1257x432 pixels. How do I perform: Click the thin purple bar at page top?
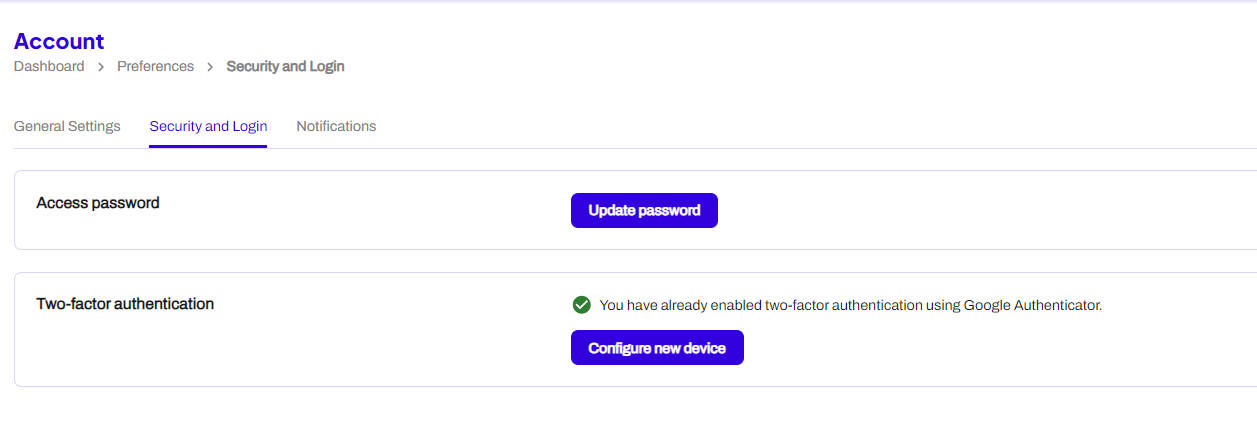(x=628, y=1)
